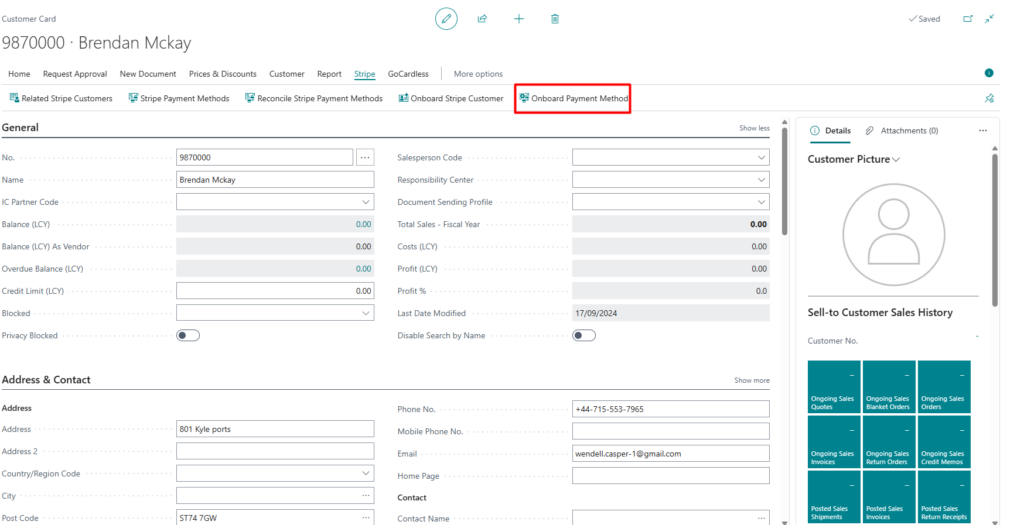The image size is (1024, 525).
Task: Click the factbox pane vertical scrollbar
Action: coord(995,229)
